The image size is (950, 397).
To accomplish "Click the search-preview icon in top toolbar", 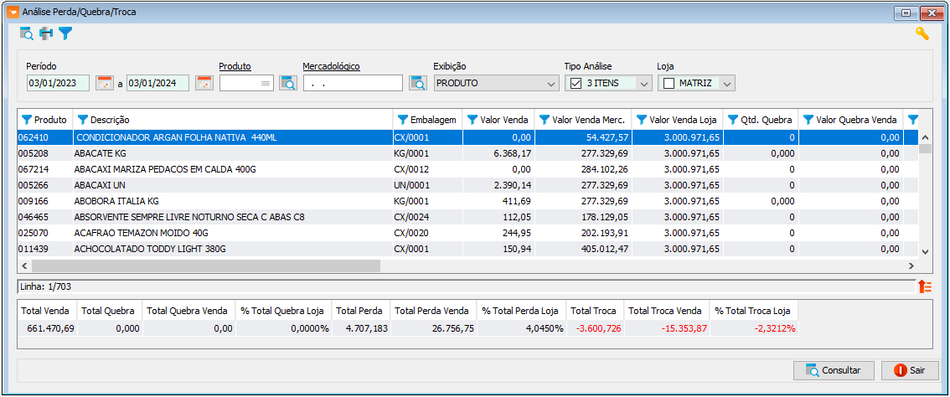I will (27, 34).
